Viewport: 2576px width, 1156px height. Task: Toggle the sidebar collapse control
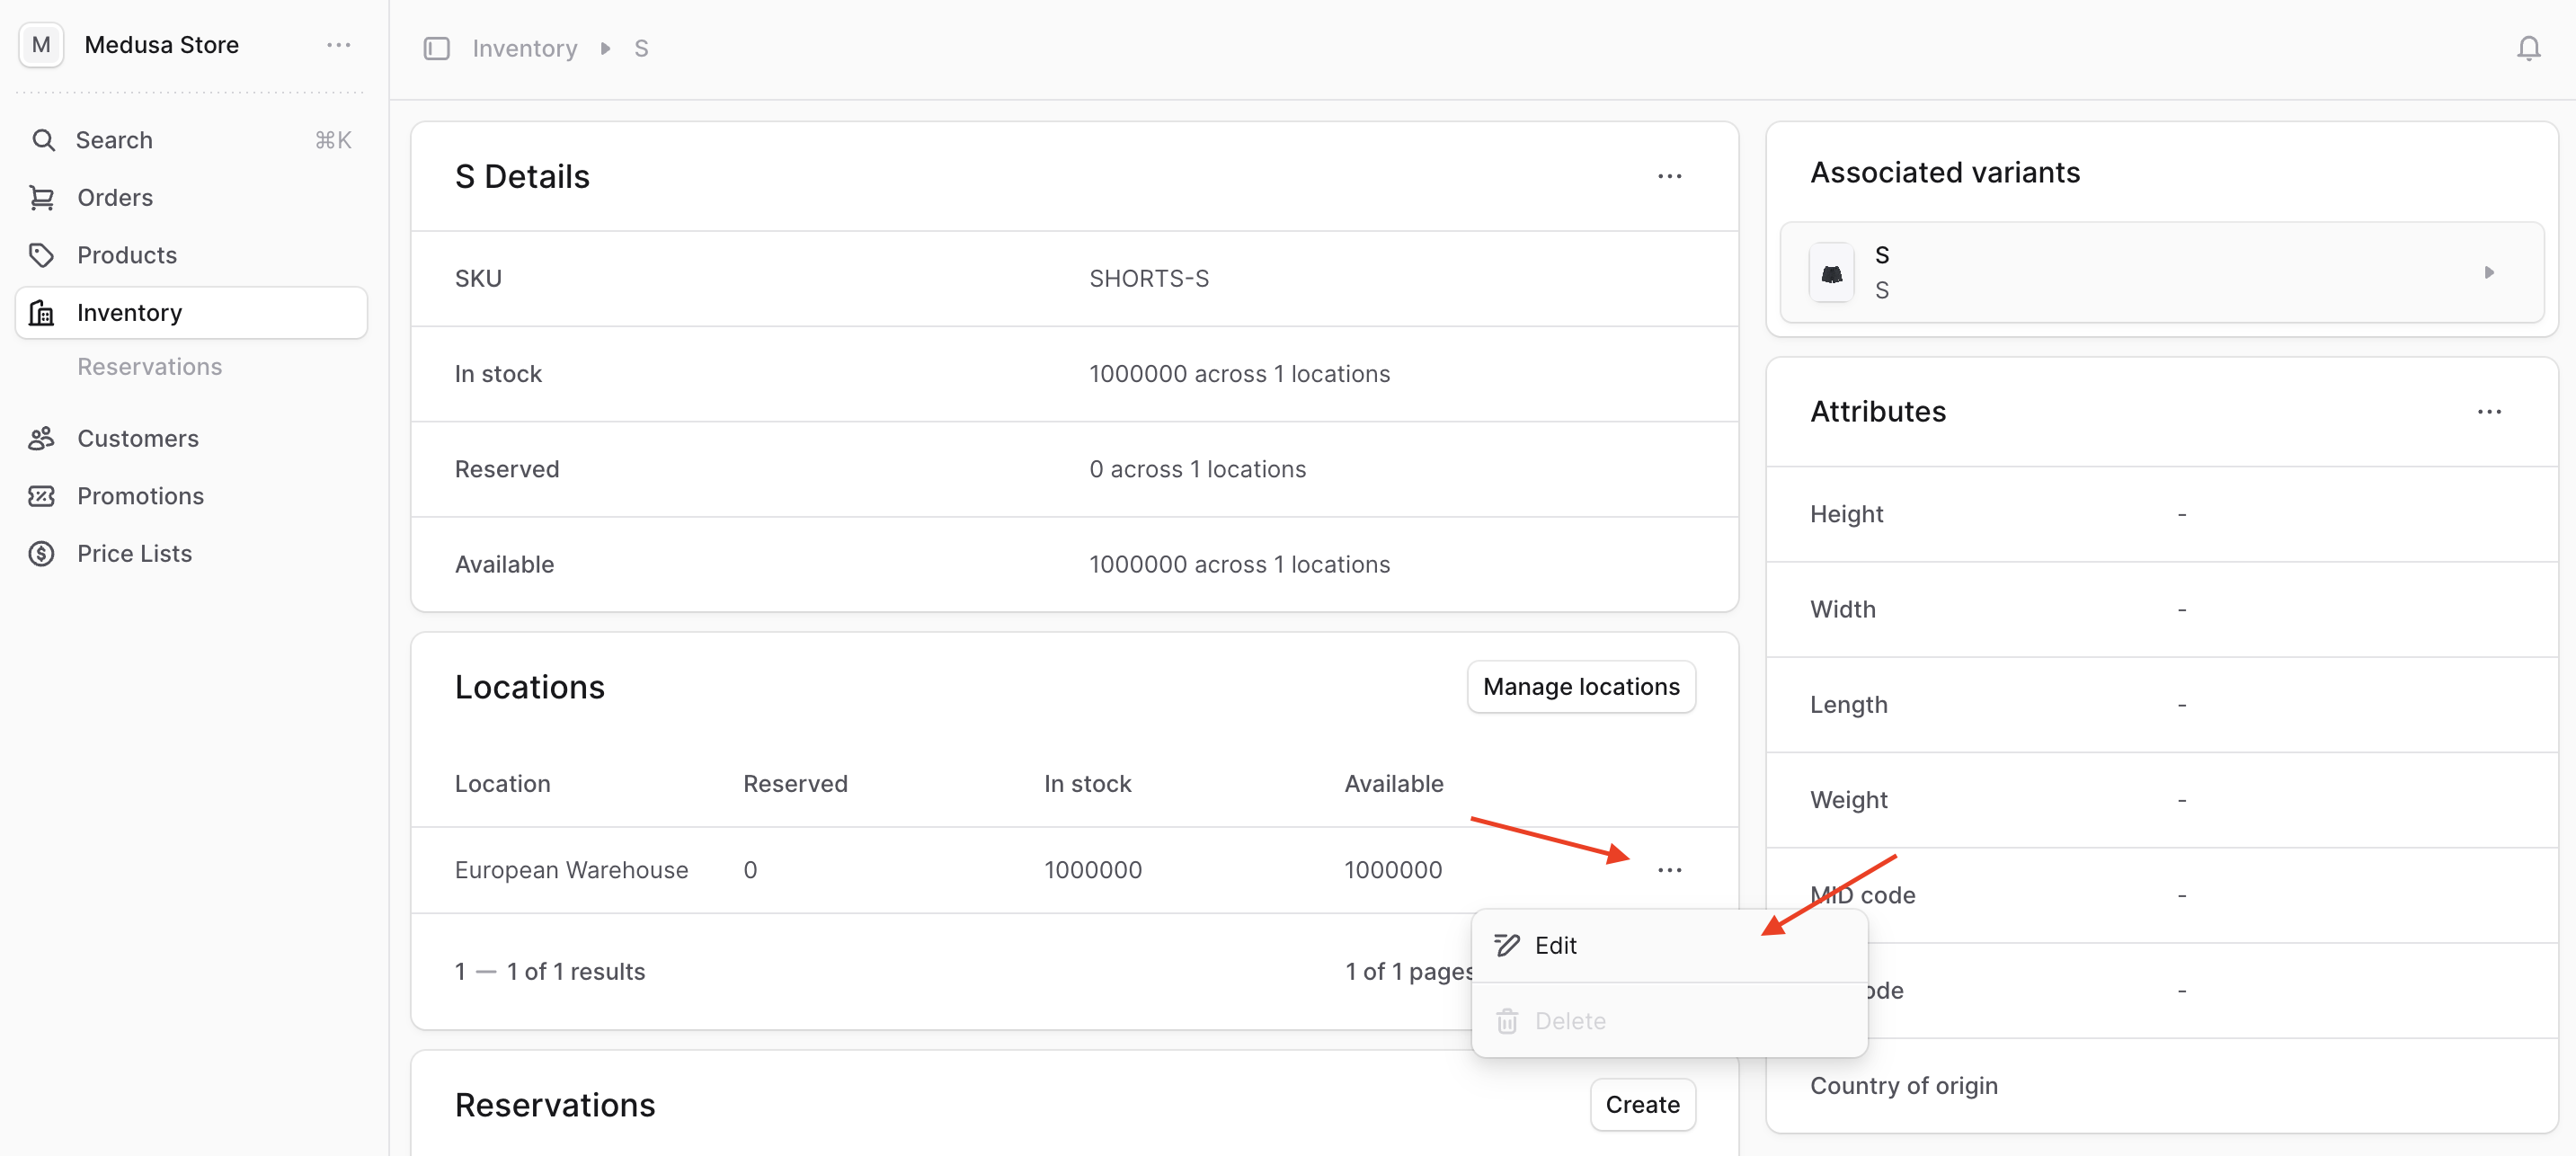coord(437,47)
